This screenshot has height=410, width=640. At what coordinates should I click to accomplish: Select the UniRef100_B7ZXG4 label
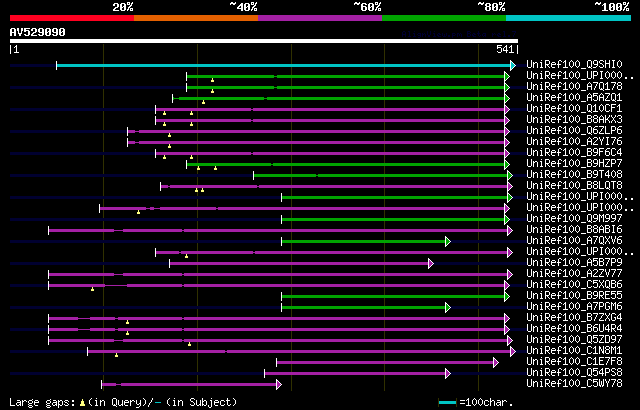point(574,318)
